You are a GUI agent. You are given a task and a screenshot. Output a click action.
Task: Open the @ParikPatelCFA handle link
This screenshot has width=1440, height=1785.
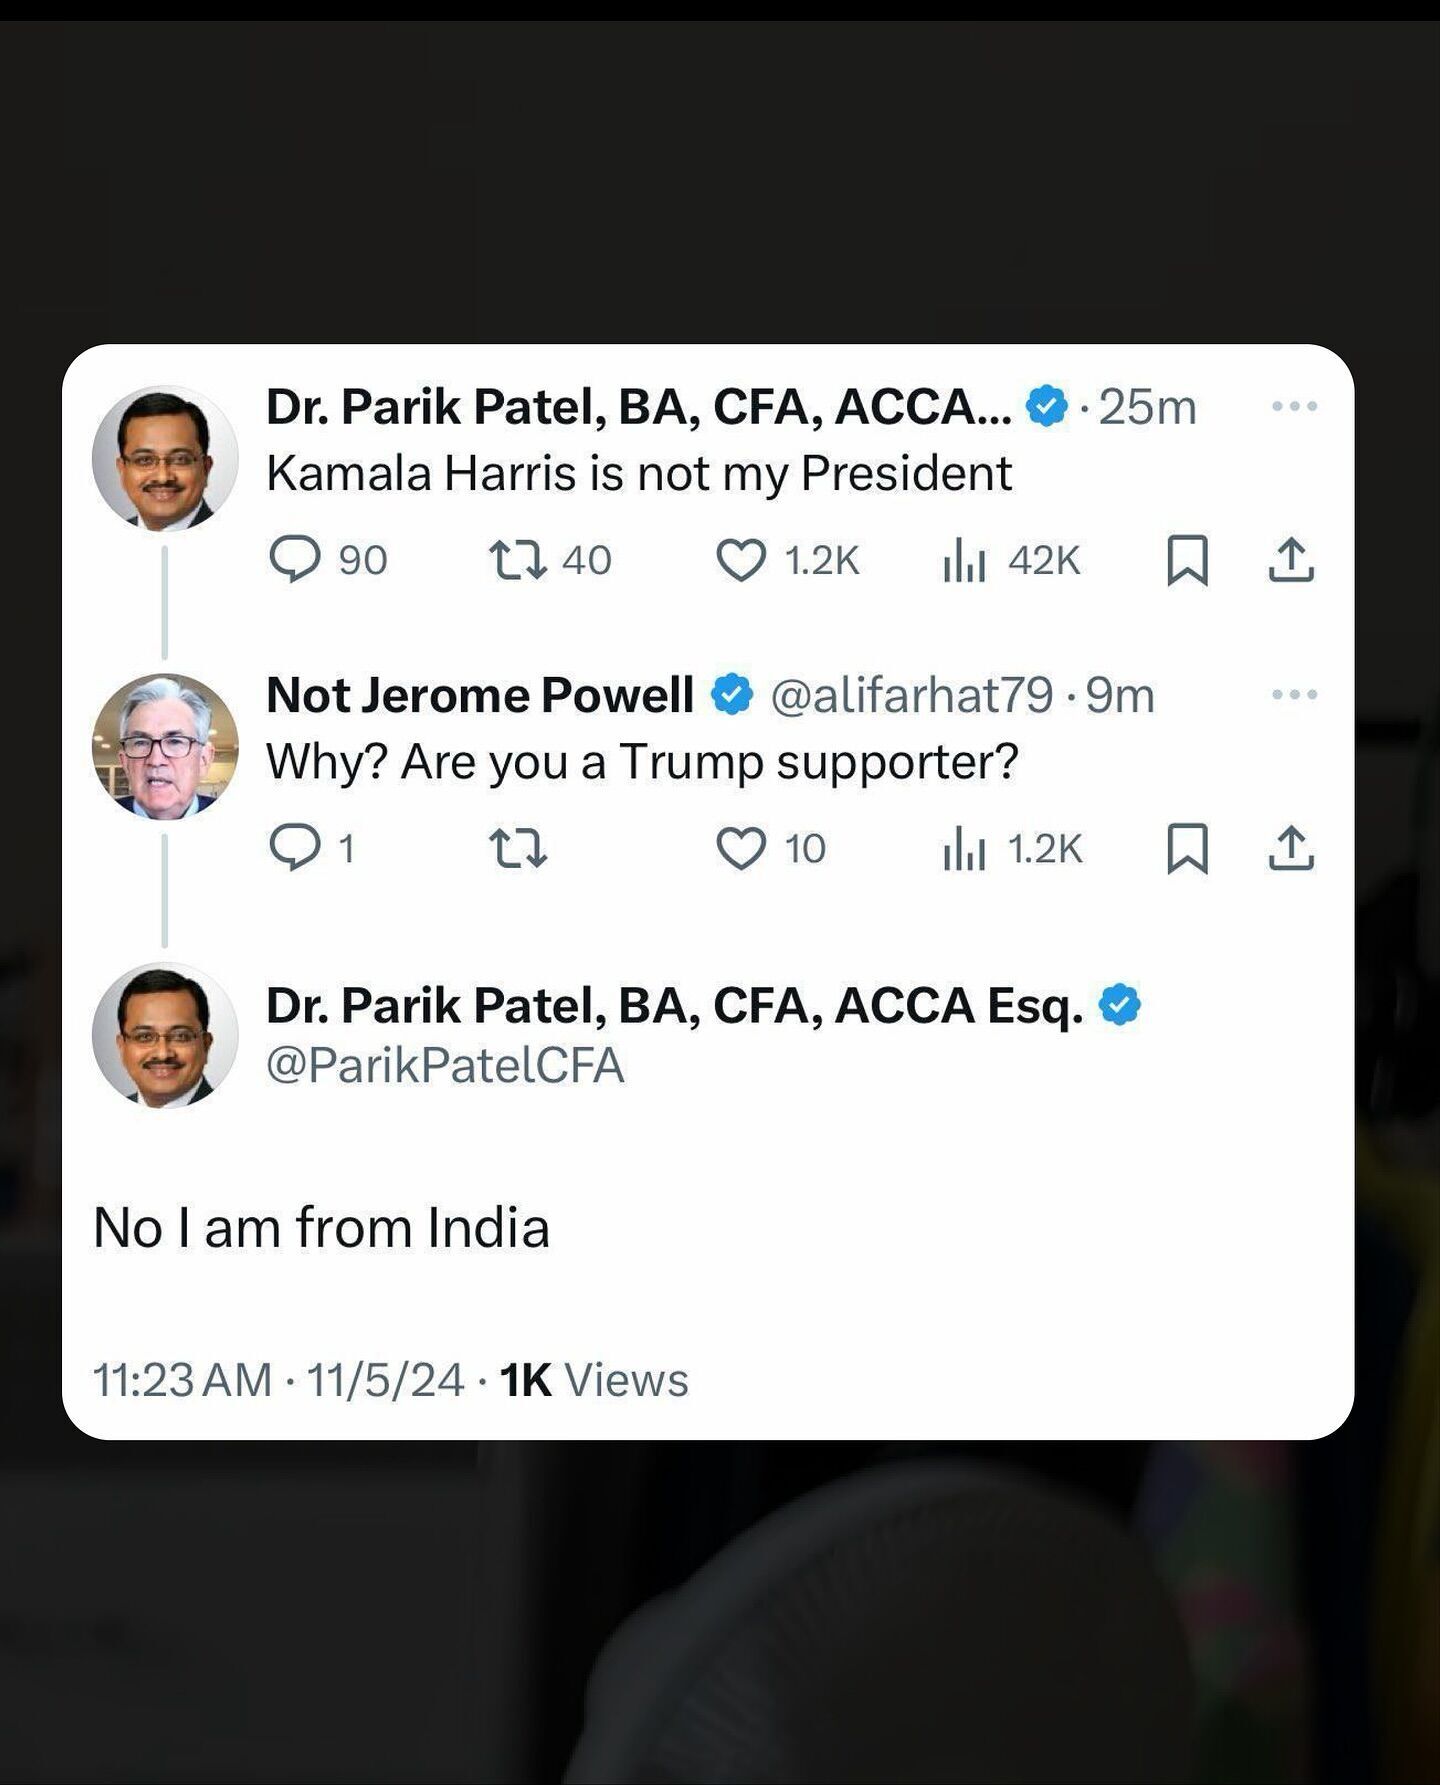(x=445, y=1065)
